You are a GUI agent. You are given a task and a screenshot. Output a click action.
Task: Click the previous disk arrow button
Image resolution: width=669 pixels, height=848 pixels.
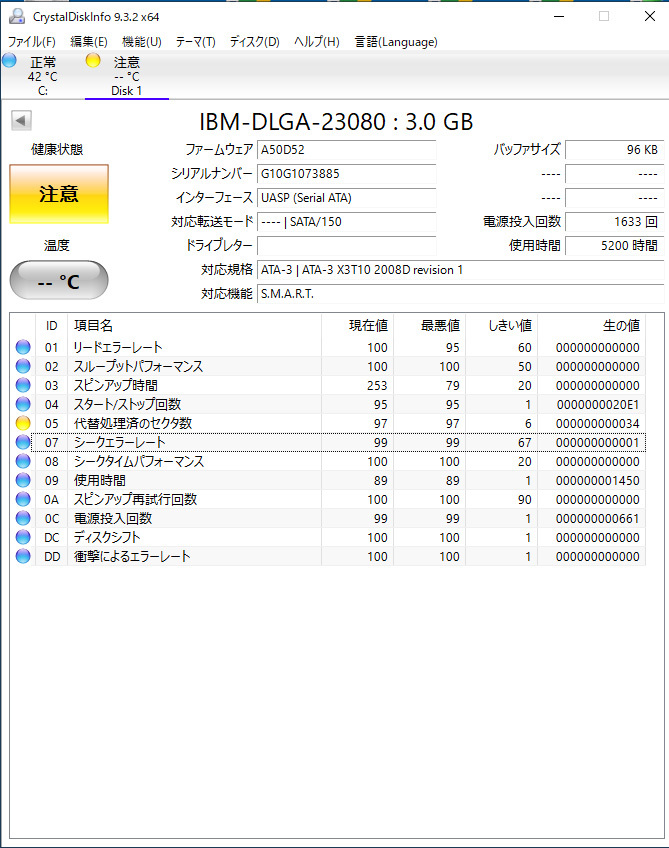(x=21, y=121)
